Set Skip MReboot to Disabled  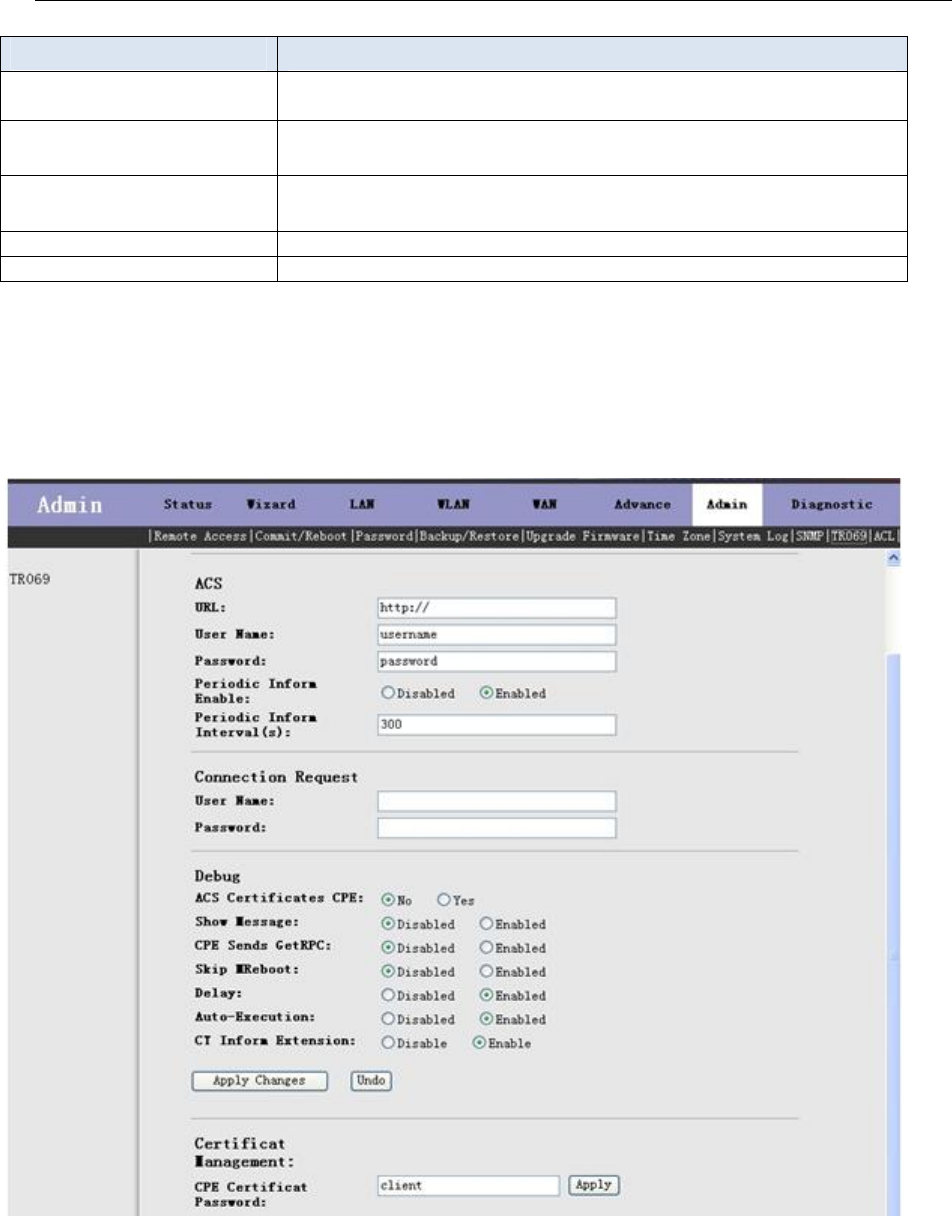pos(386,972)
